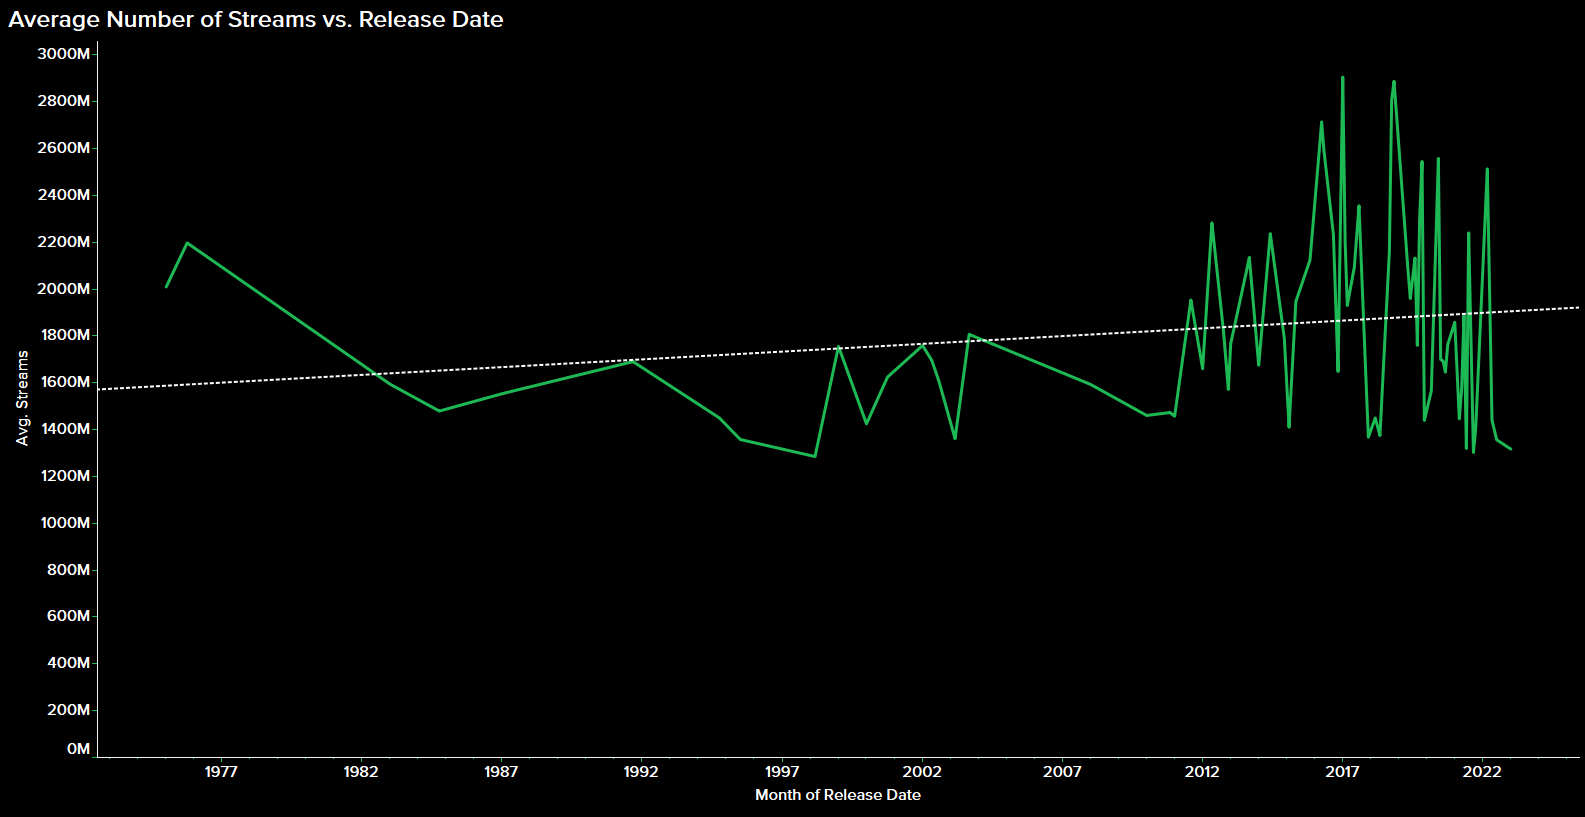The height and width of the screenshot is (817, 1585).
Task: Select the early 2200M peak around 1976
Action: [x=187, y=243]
